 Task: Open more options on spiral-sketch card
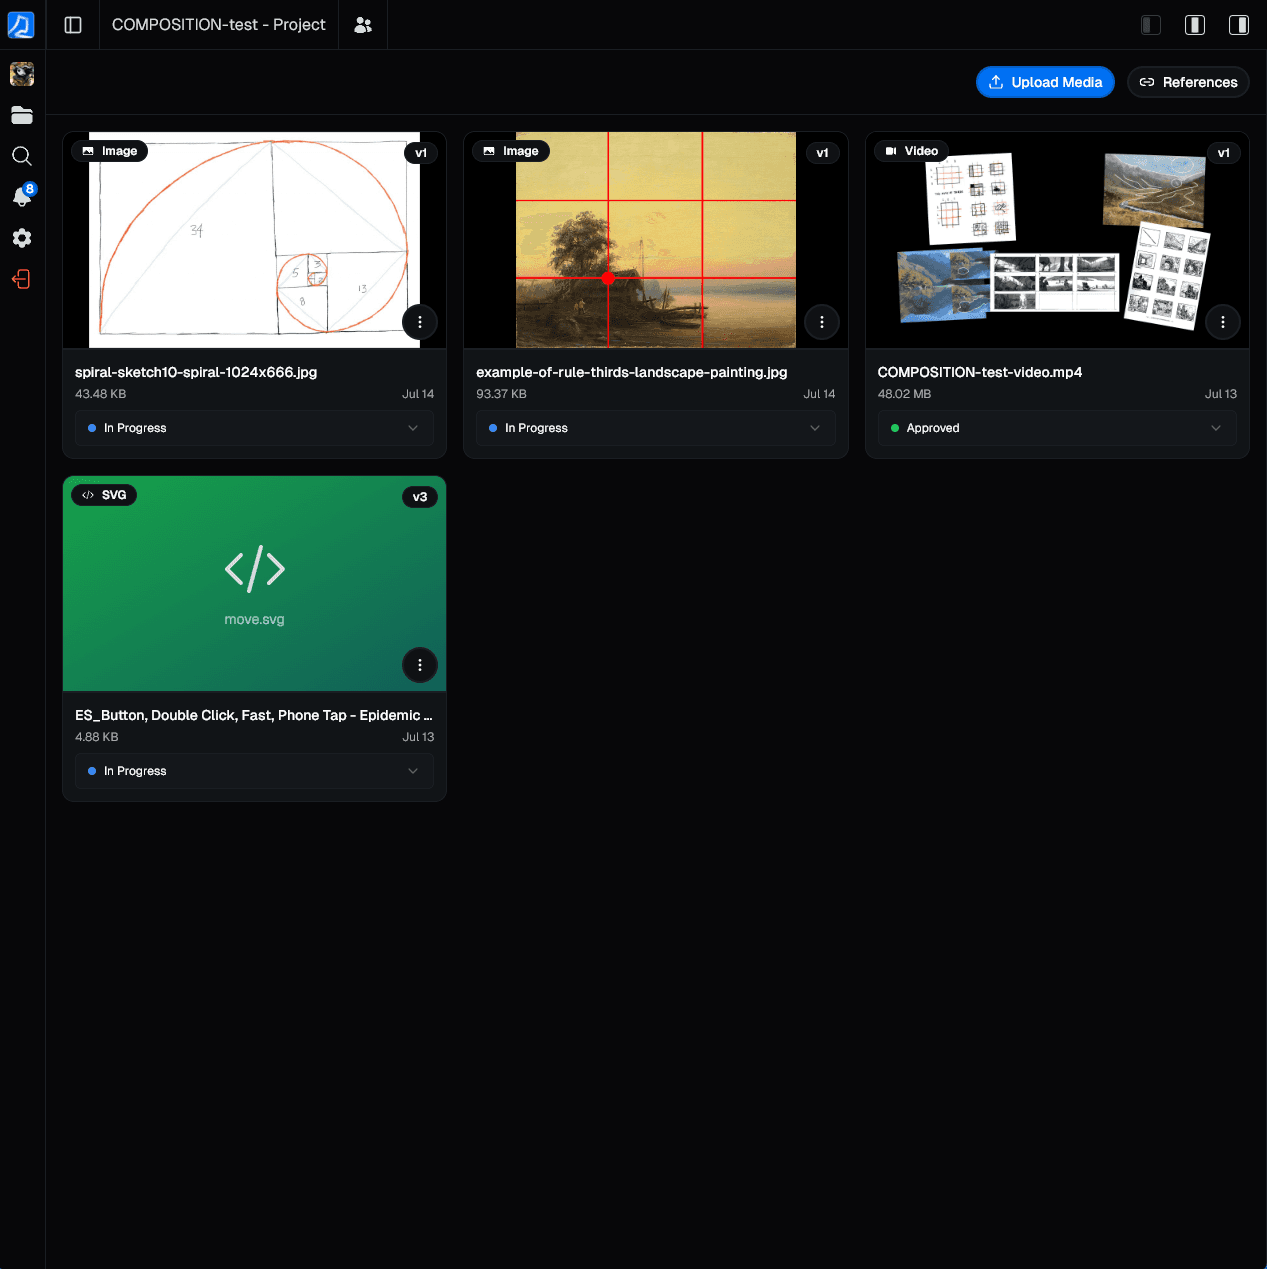pos(420,322)
